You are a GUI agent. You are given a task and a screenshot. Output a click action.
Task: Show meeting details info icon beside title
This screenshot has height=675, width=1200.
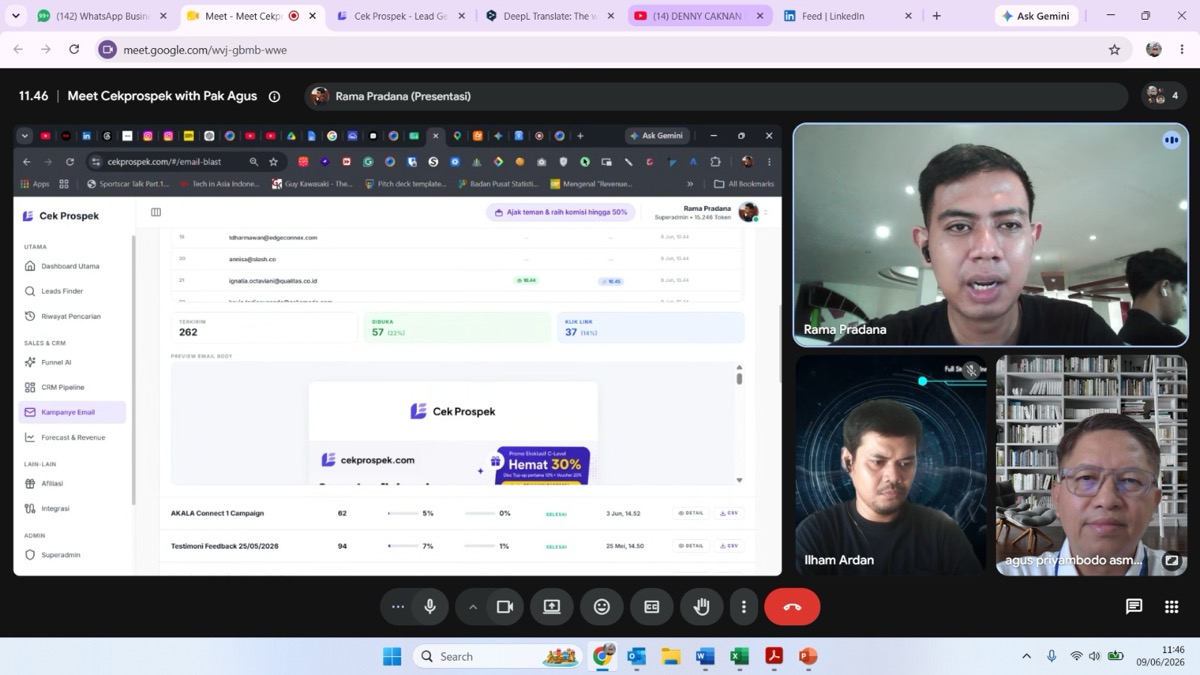pos(274,96)
